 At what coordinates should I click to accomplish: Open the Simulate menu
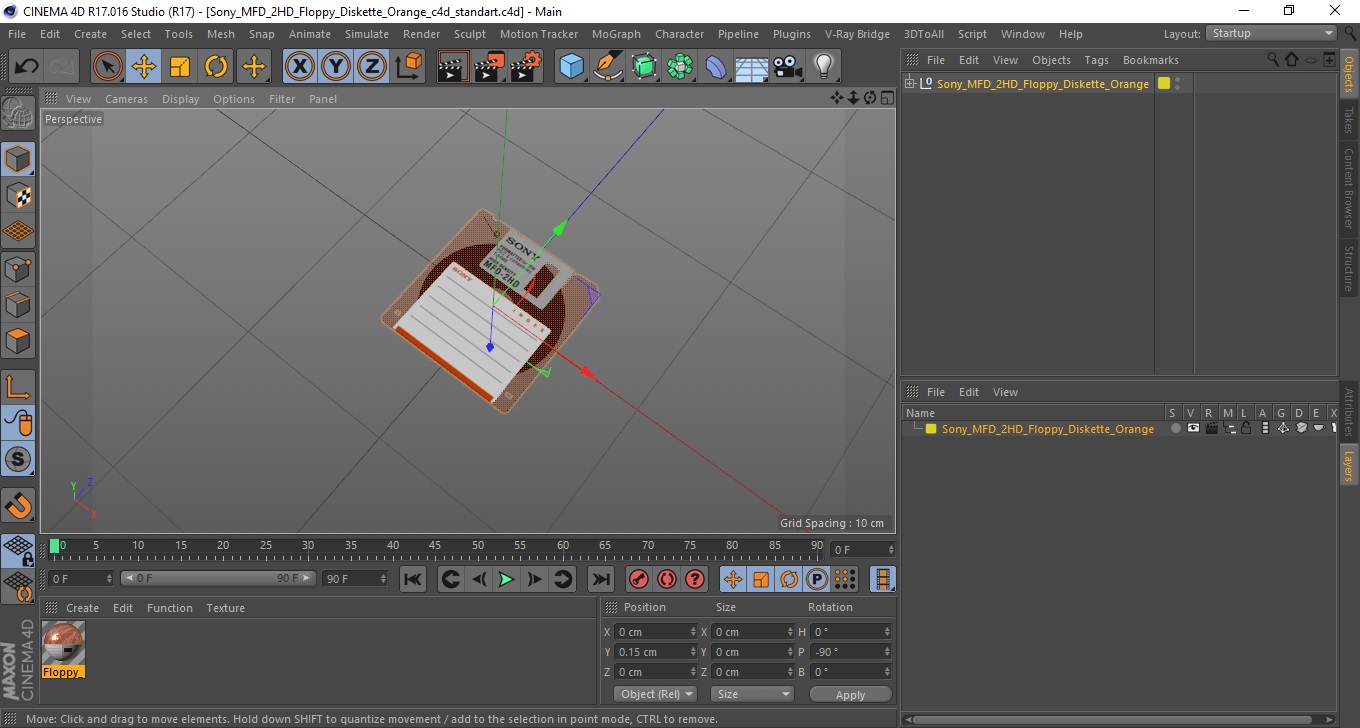click(367, 34)
